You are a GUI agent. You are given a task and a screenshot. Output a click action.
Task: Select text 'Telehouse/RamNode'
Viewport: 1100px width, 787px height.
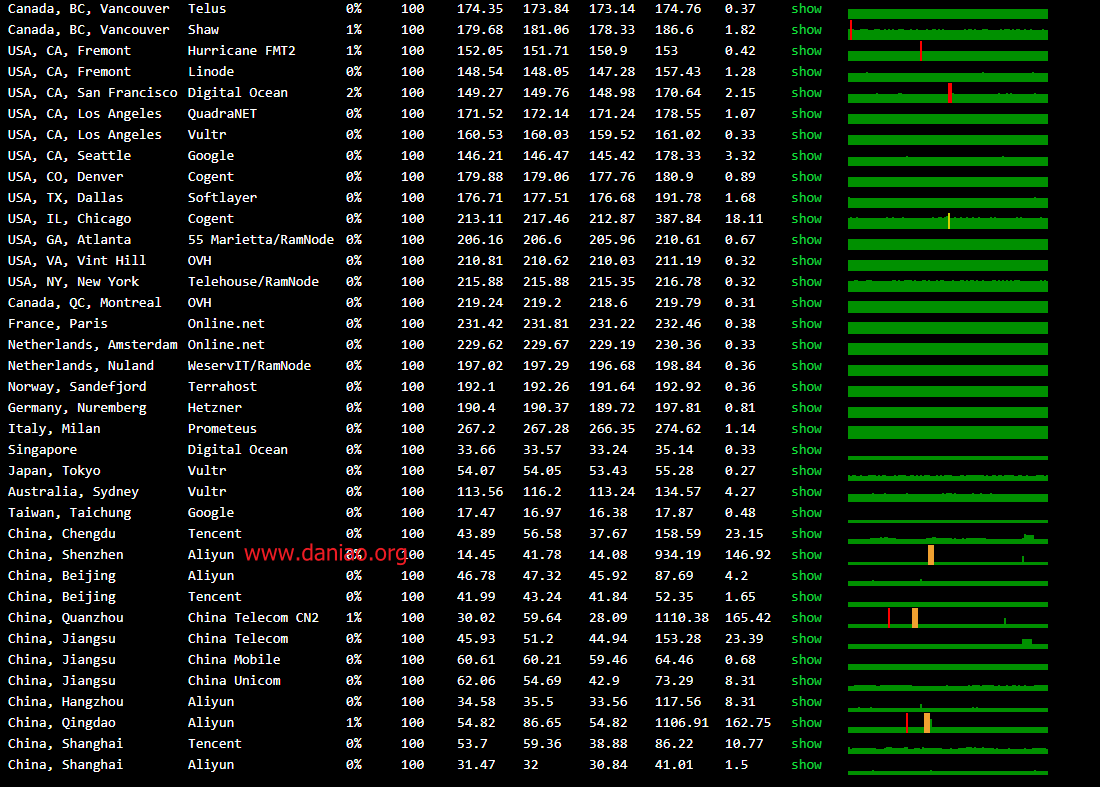click(253, 281)
